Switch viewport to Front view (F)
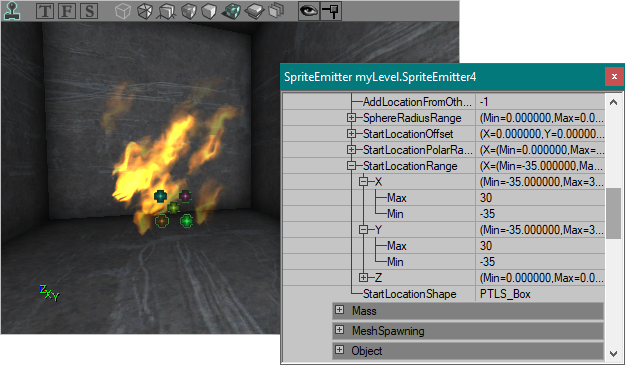This screenshot has width=625, height=365. coord(67,11)
